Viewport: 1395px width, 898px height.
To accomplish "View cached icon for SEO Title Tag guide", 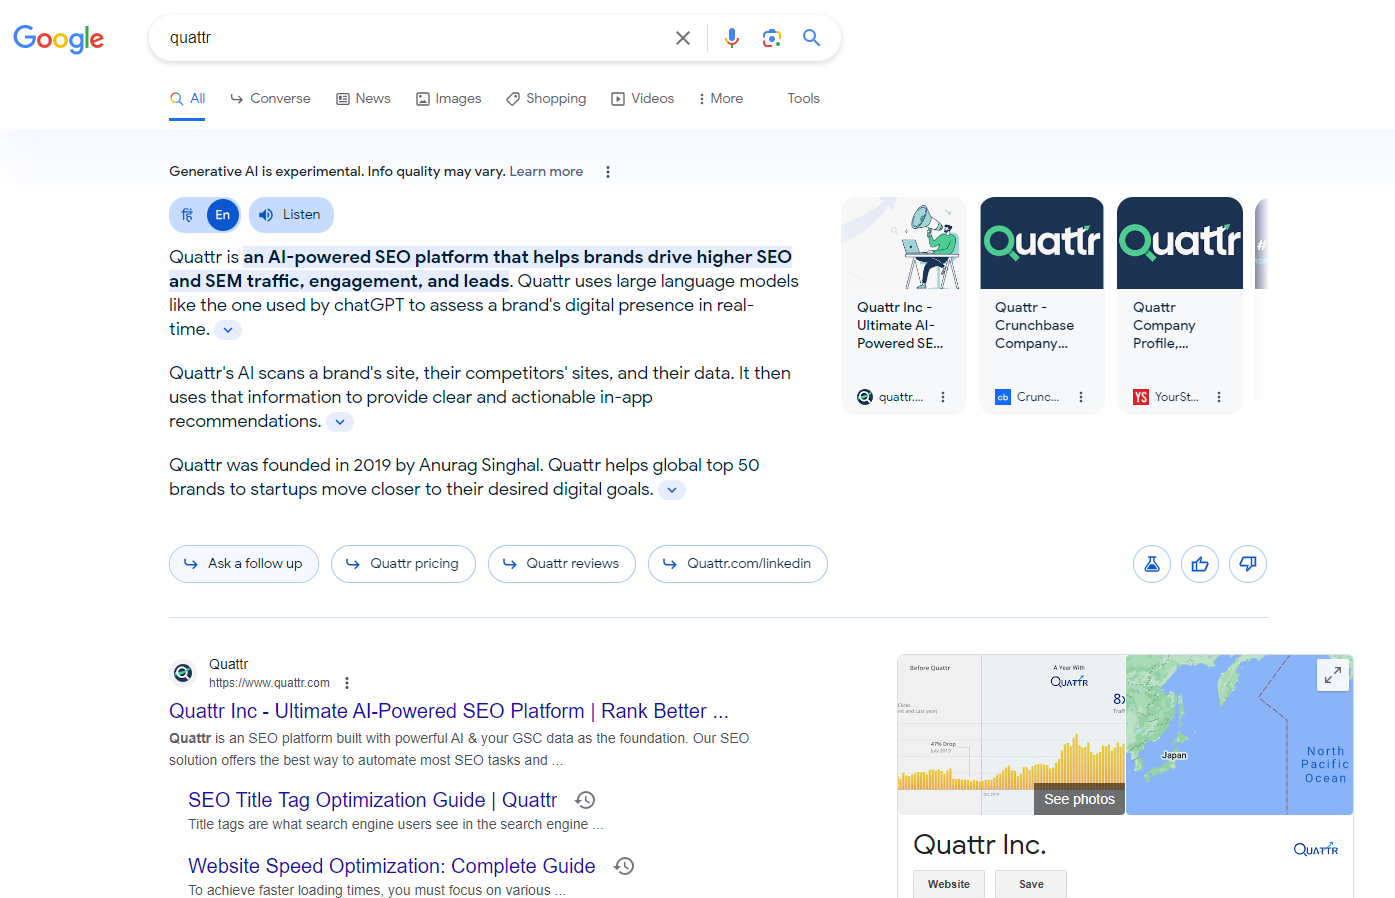I will [x=585, y=800].
